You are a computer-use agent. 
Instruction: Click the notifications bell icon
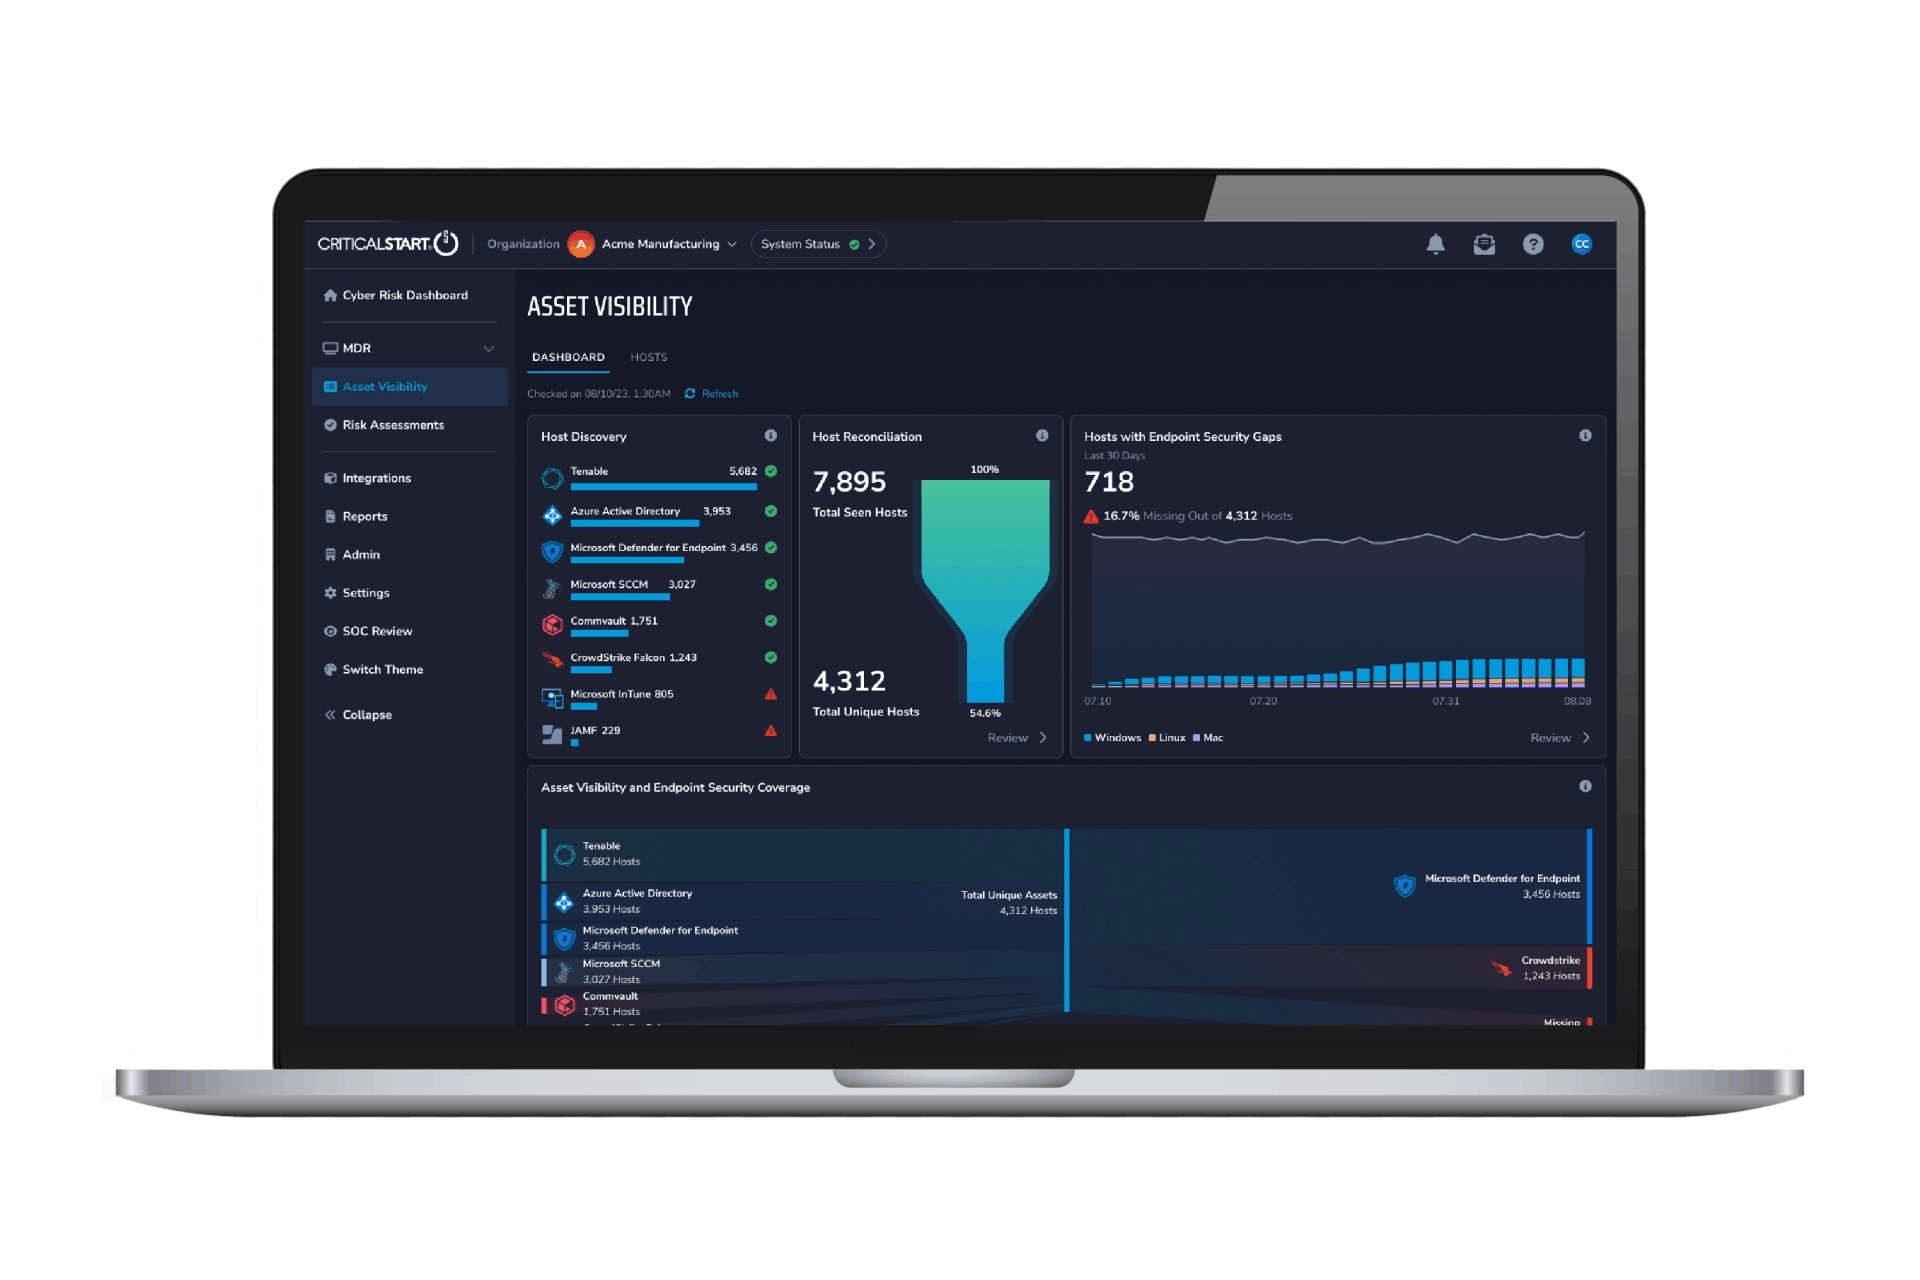point(1435,244)
